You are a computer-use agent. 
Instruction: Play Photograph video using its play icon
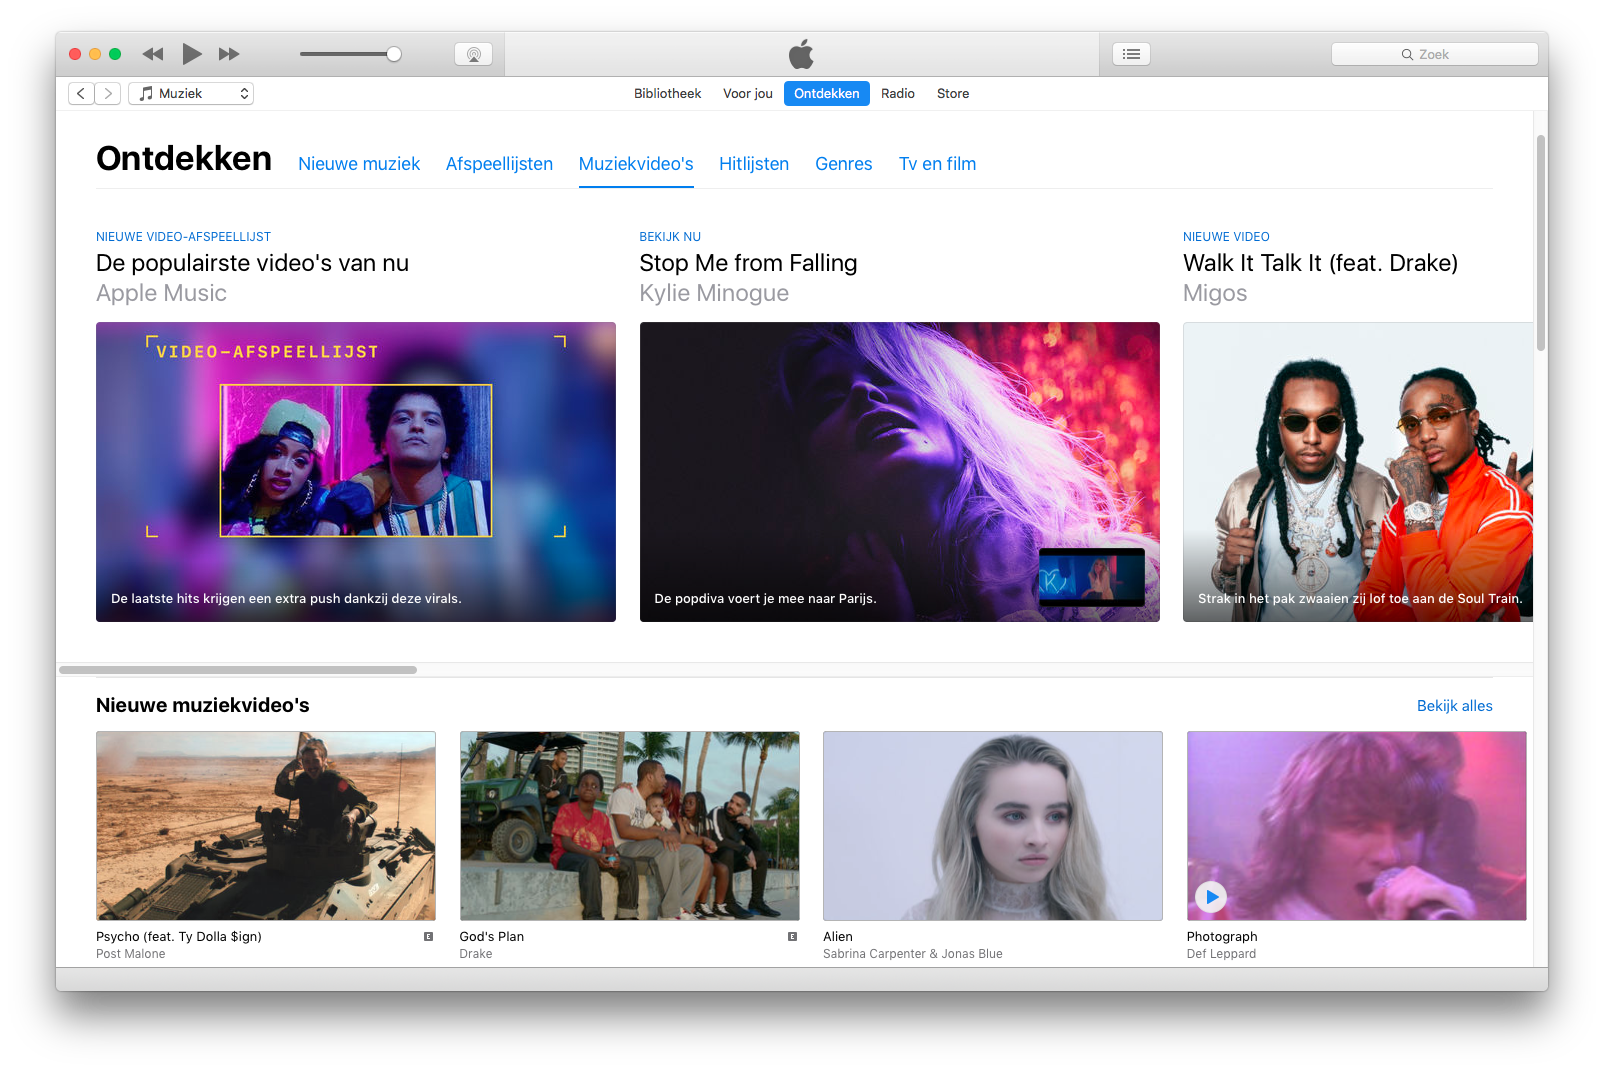(x=1211, y=897)
